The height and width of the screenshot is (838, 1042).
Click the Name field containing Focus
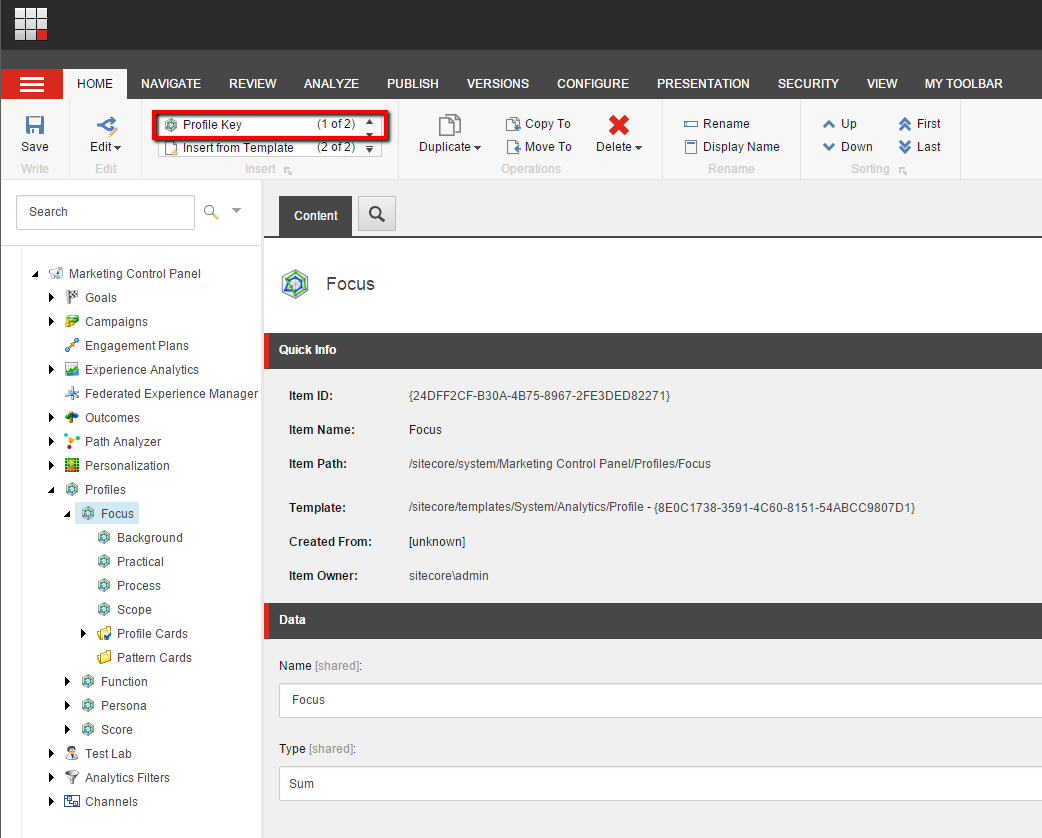pyautogui.click(x=660, y=700)
